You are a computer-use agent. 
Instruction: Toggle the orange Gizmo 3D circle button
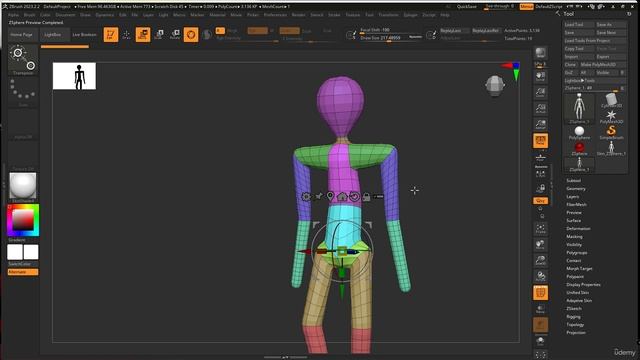[191, 35]
